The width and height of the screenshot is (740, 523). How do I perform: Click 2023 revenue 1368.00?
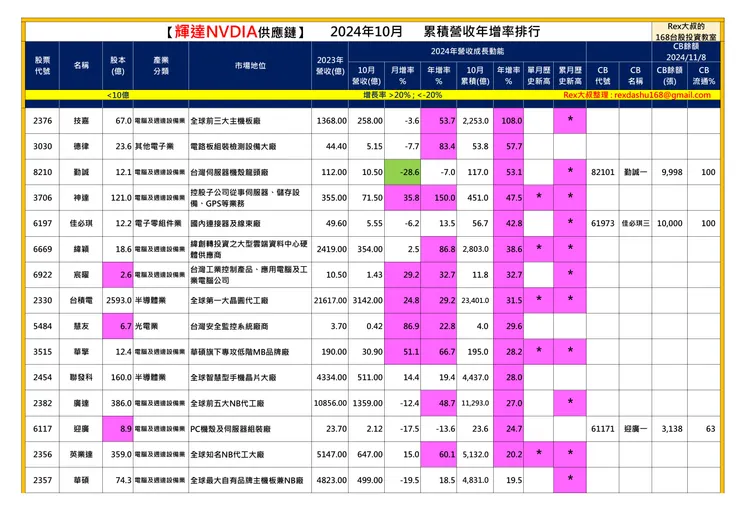(x=330, y=121)
